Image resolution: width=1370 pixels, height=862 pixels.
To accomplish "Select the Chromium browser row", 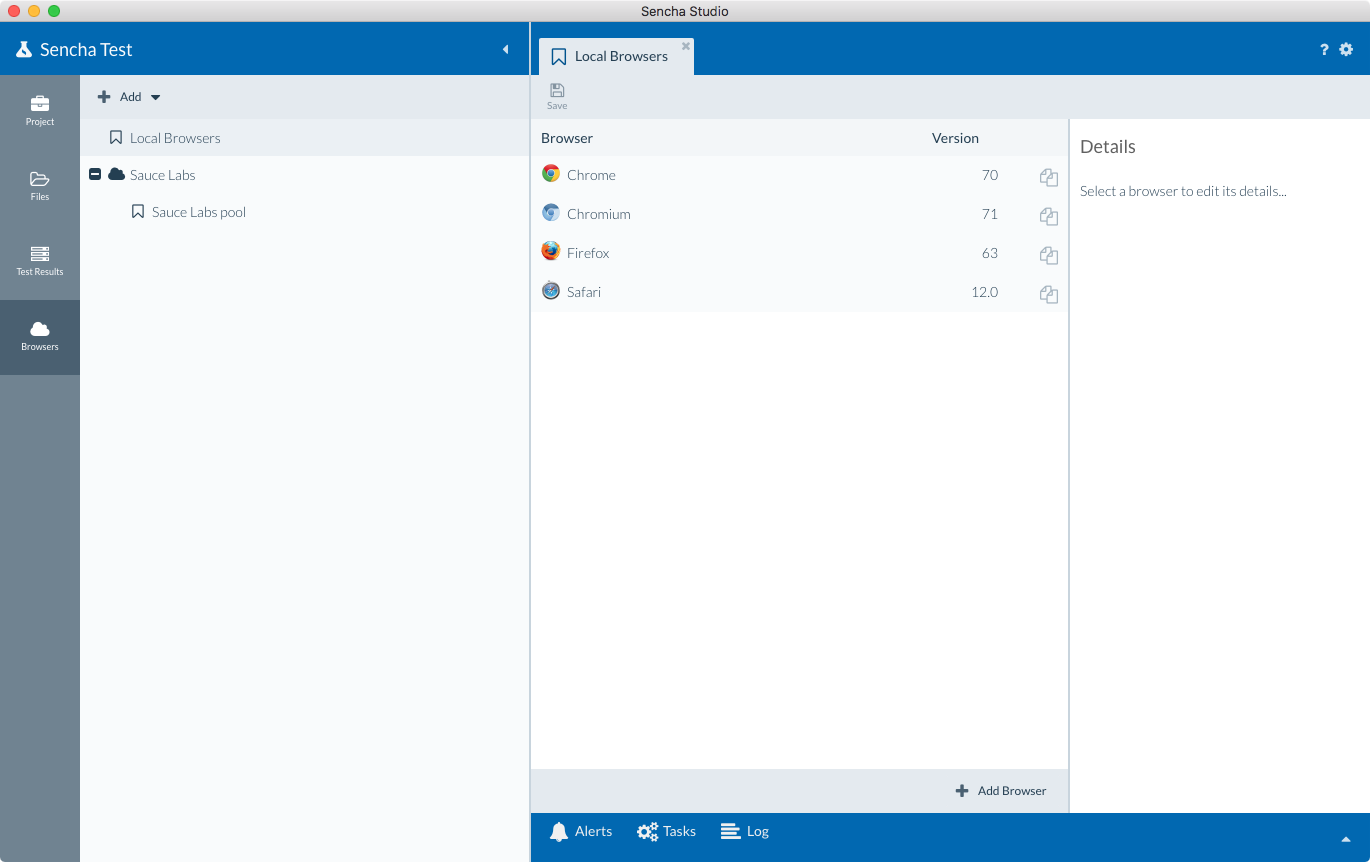I will (x=598, y=214).
